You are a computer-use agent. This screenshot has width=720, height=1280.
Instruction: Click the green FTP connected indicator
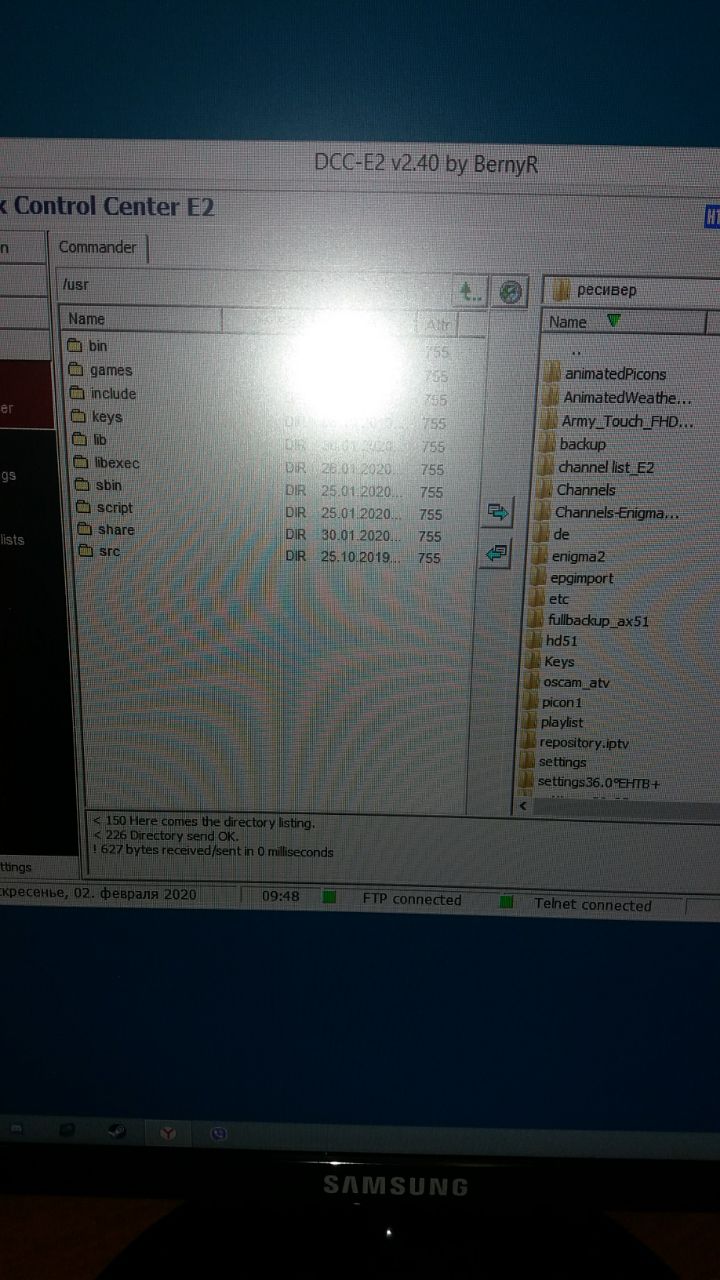(329, 897)
